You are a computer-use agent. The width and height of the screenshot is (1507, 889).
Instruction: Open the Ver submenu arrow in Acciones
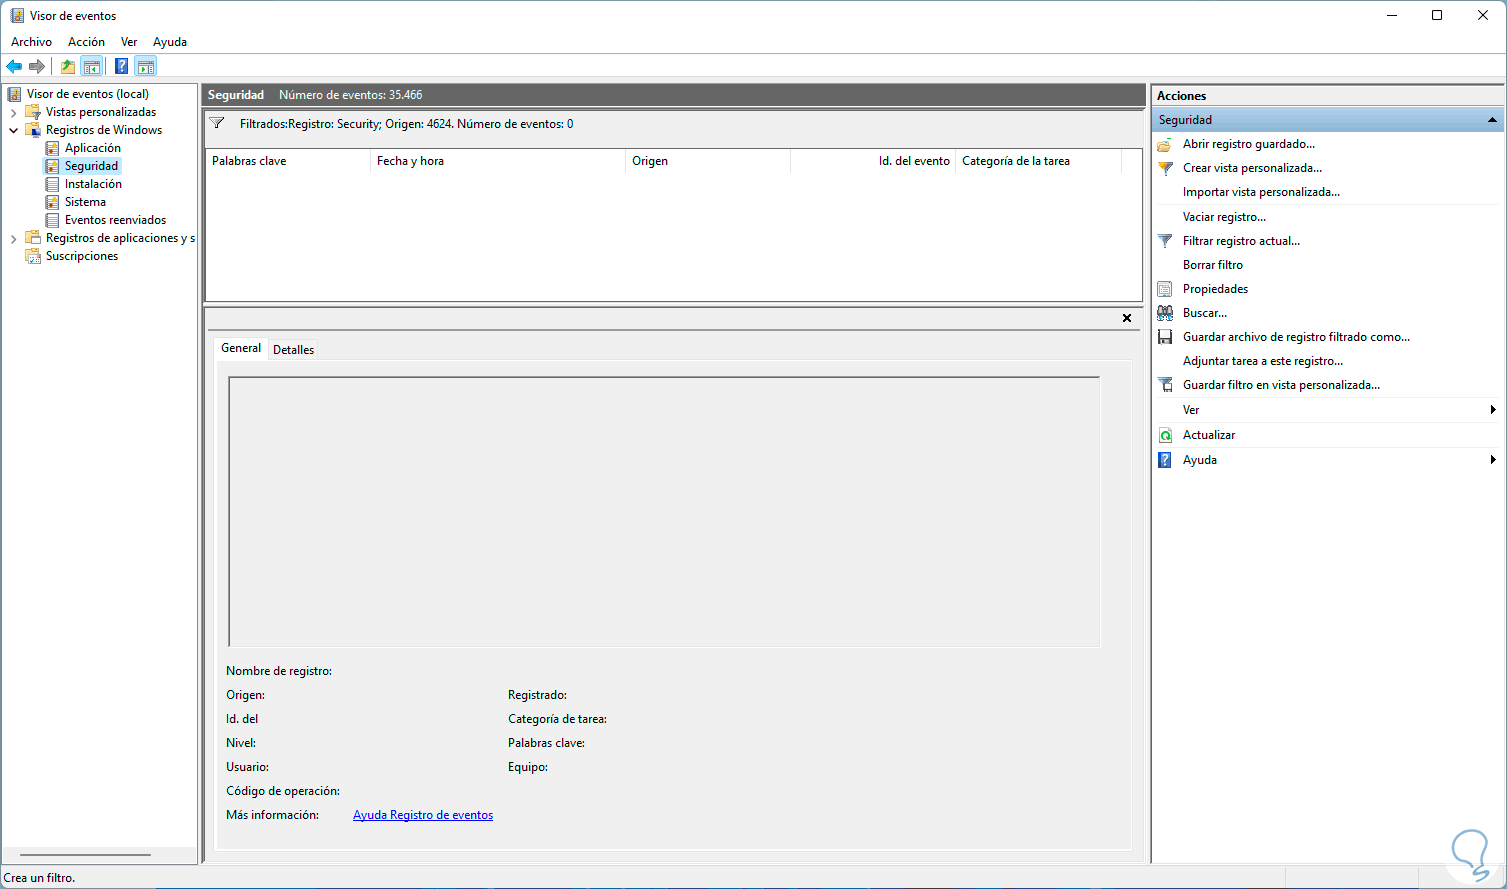tap(1493, 410)
